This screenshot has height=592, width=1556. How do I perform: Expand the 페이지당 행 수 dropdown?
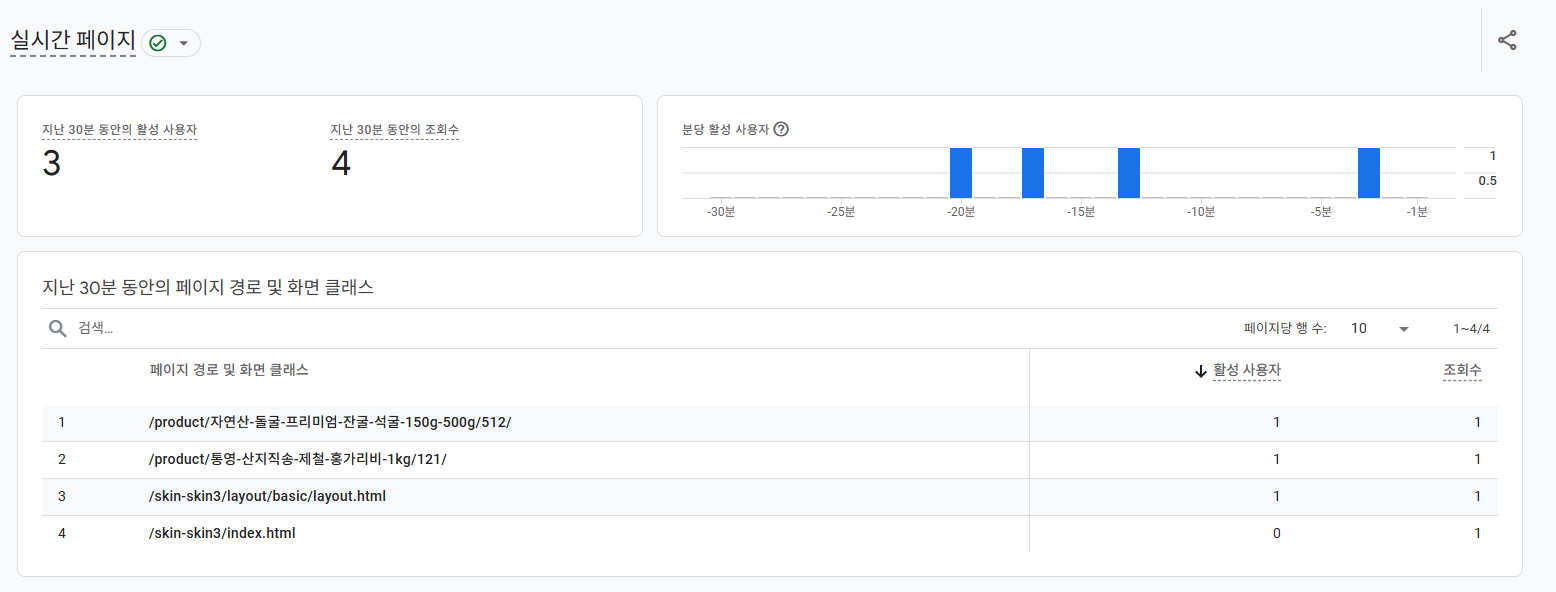point(1403,328)
